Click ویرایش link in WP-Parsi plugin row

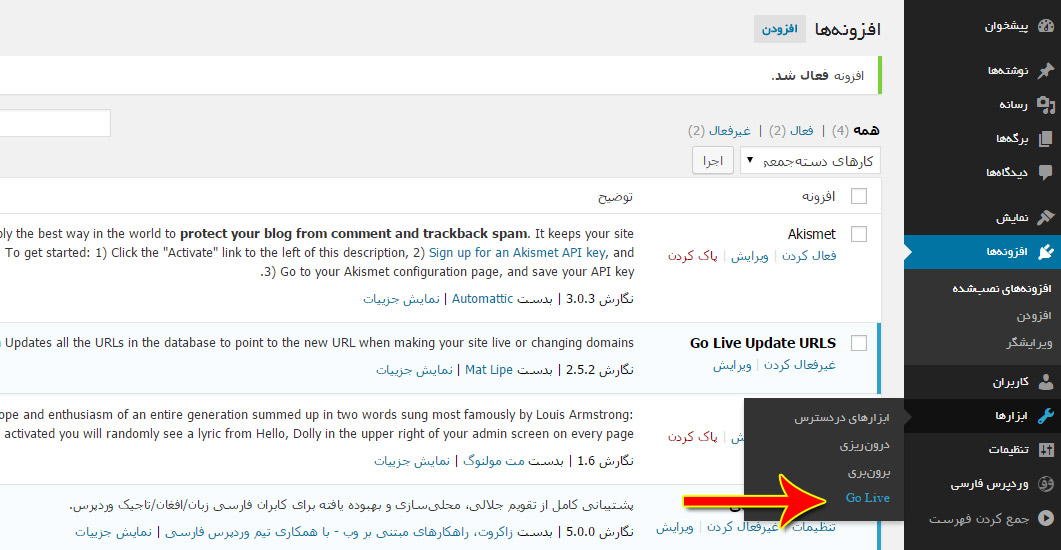click(674, 528)
